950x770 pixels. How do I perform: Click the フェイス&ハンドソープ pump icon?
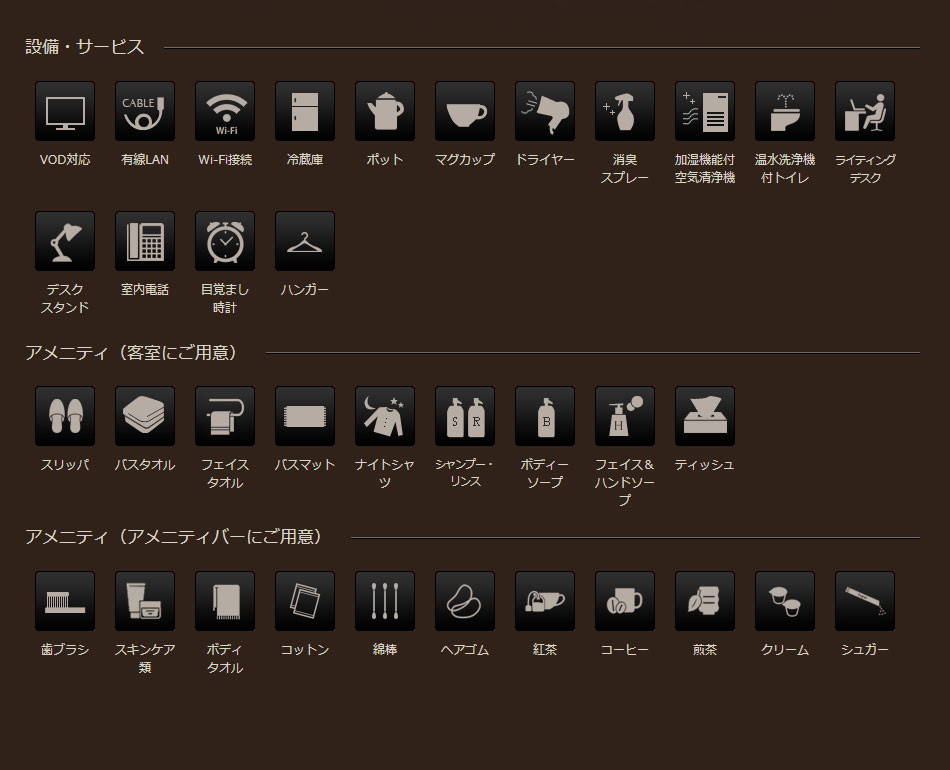[625, 416]
